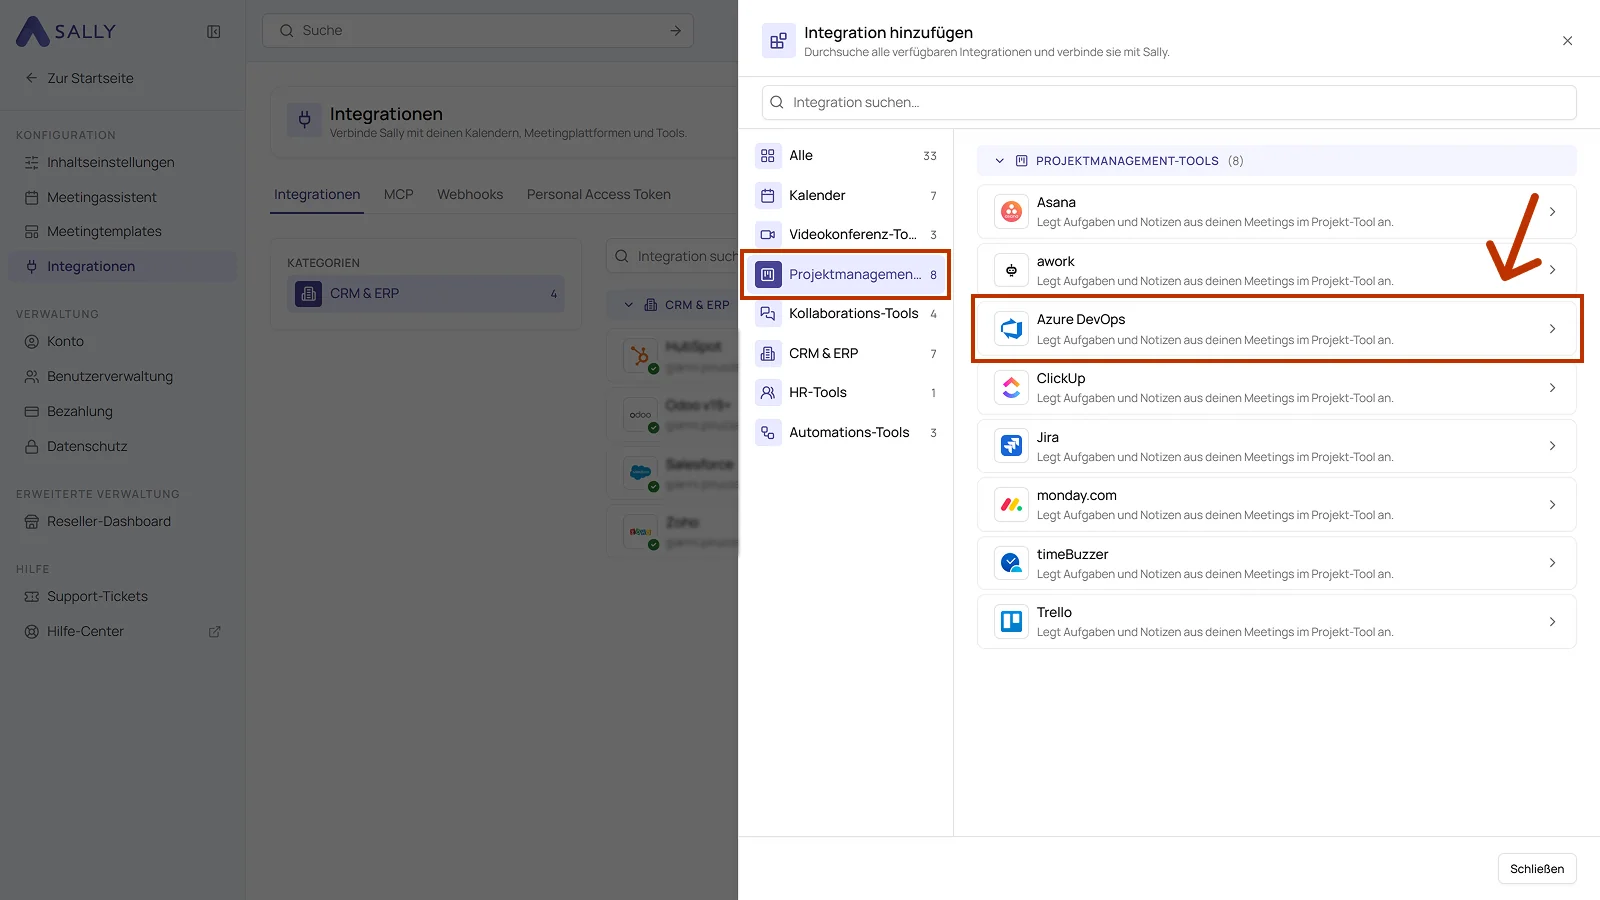Open monday.com via its right chevron
The height and width of the screenshot is (900, 1600).
[1552, 505]
